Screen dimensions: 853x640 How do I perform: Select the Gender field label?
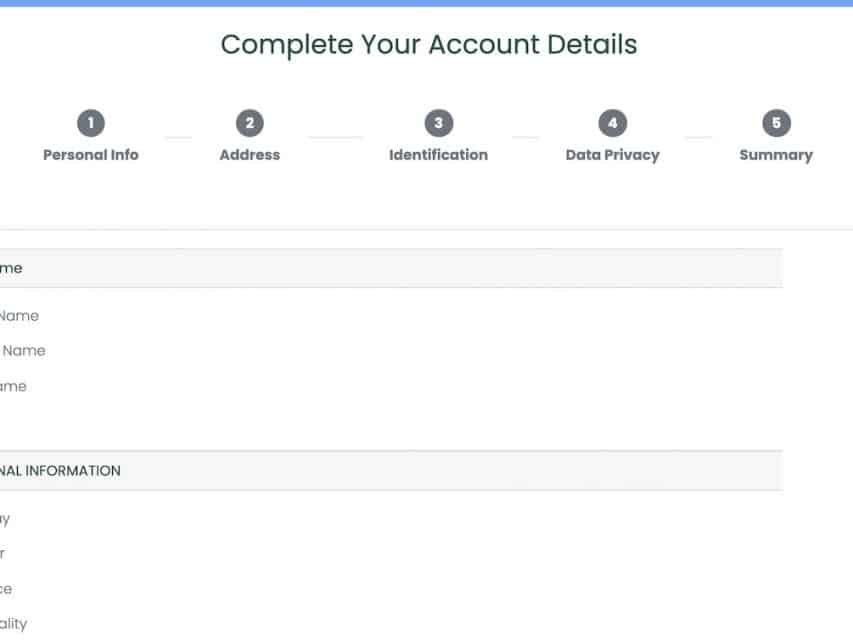pos(3,553)
